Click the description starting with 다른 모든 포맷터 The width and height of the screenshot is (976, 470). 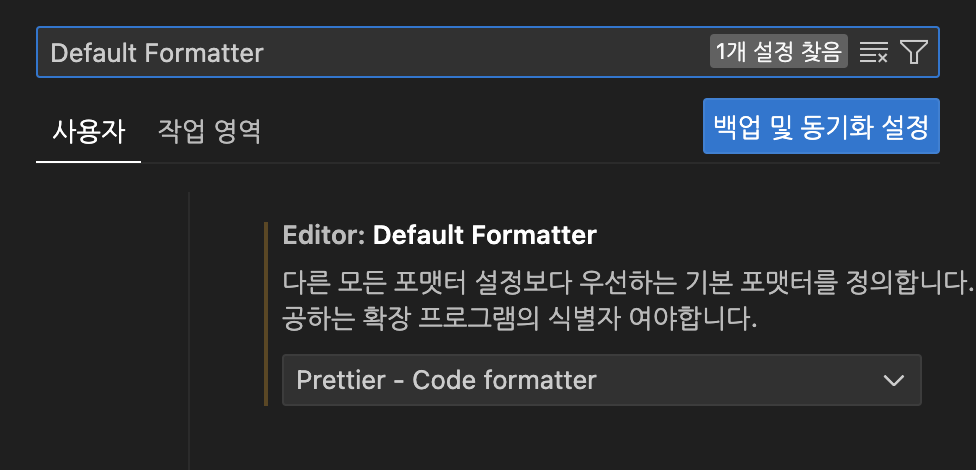629,301
